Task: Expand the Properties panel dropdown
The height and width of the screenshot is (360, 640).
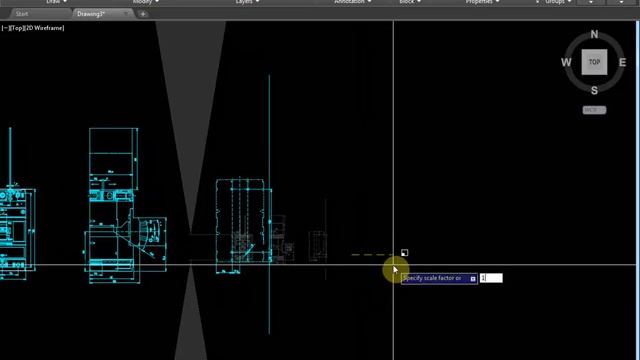Action: [x=482, y=2]
